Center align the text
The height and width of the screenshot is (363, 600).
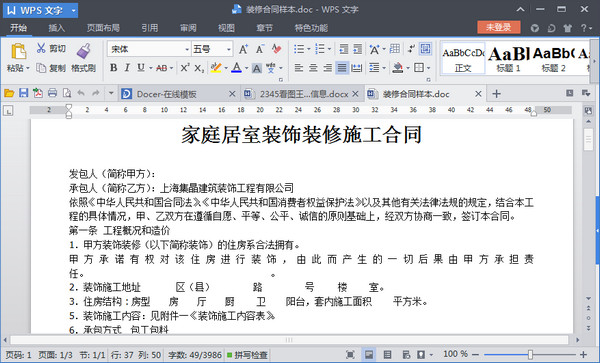[313, 68]
